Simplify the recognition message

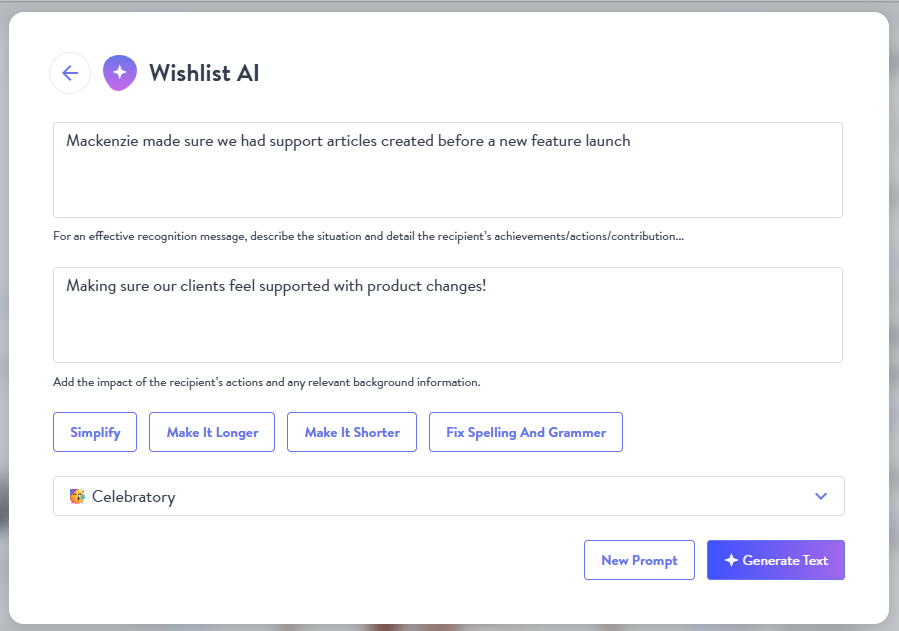click(x=95, y=432)
